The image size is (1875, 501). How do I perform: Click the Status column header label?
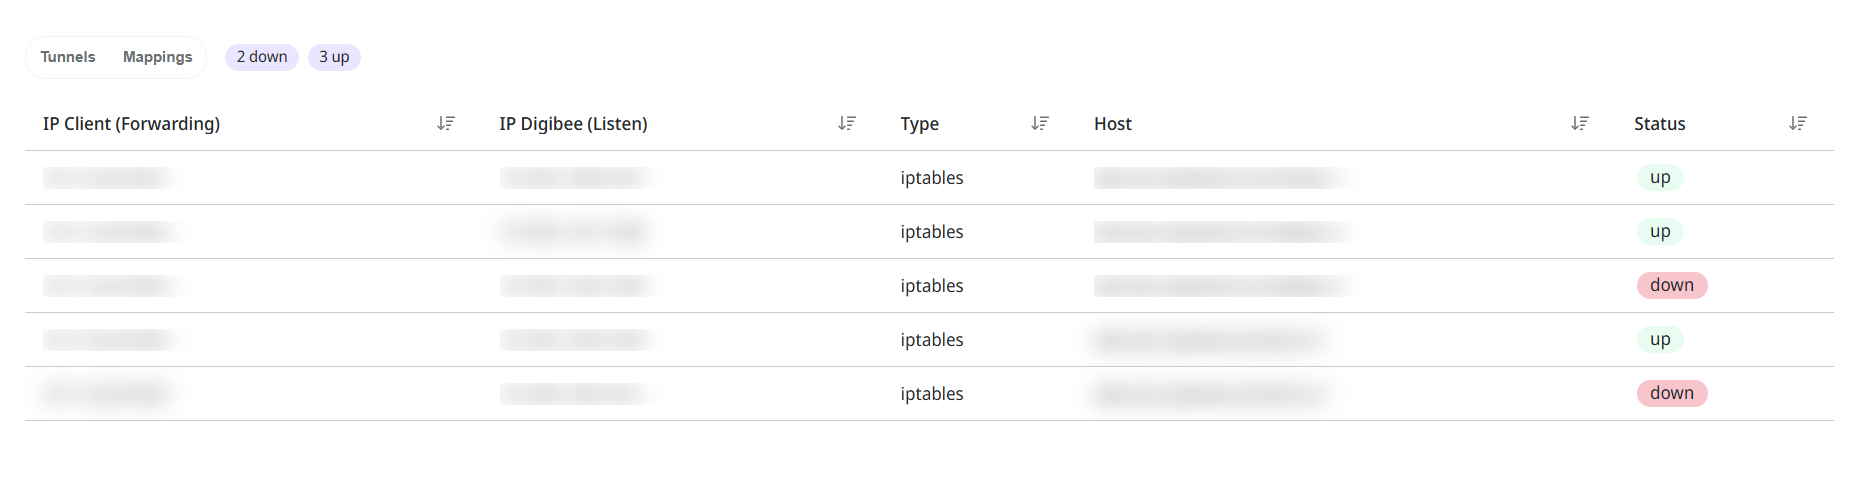[1659, 124]
